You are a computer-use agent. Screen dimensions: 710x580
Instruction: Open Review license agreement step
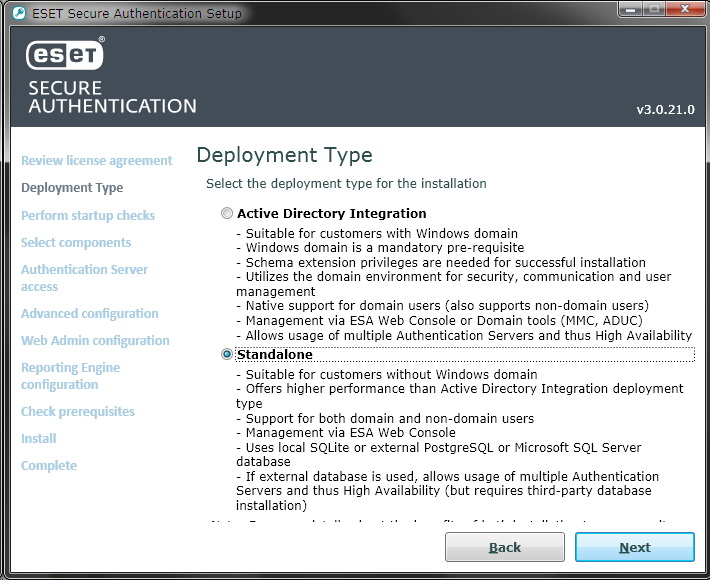pos(96,161)
